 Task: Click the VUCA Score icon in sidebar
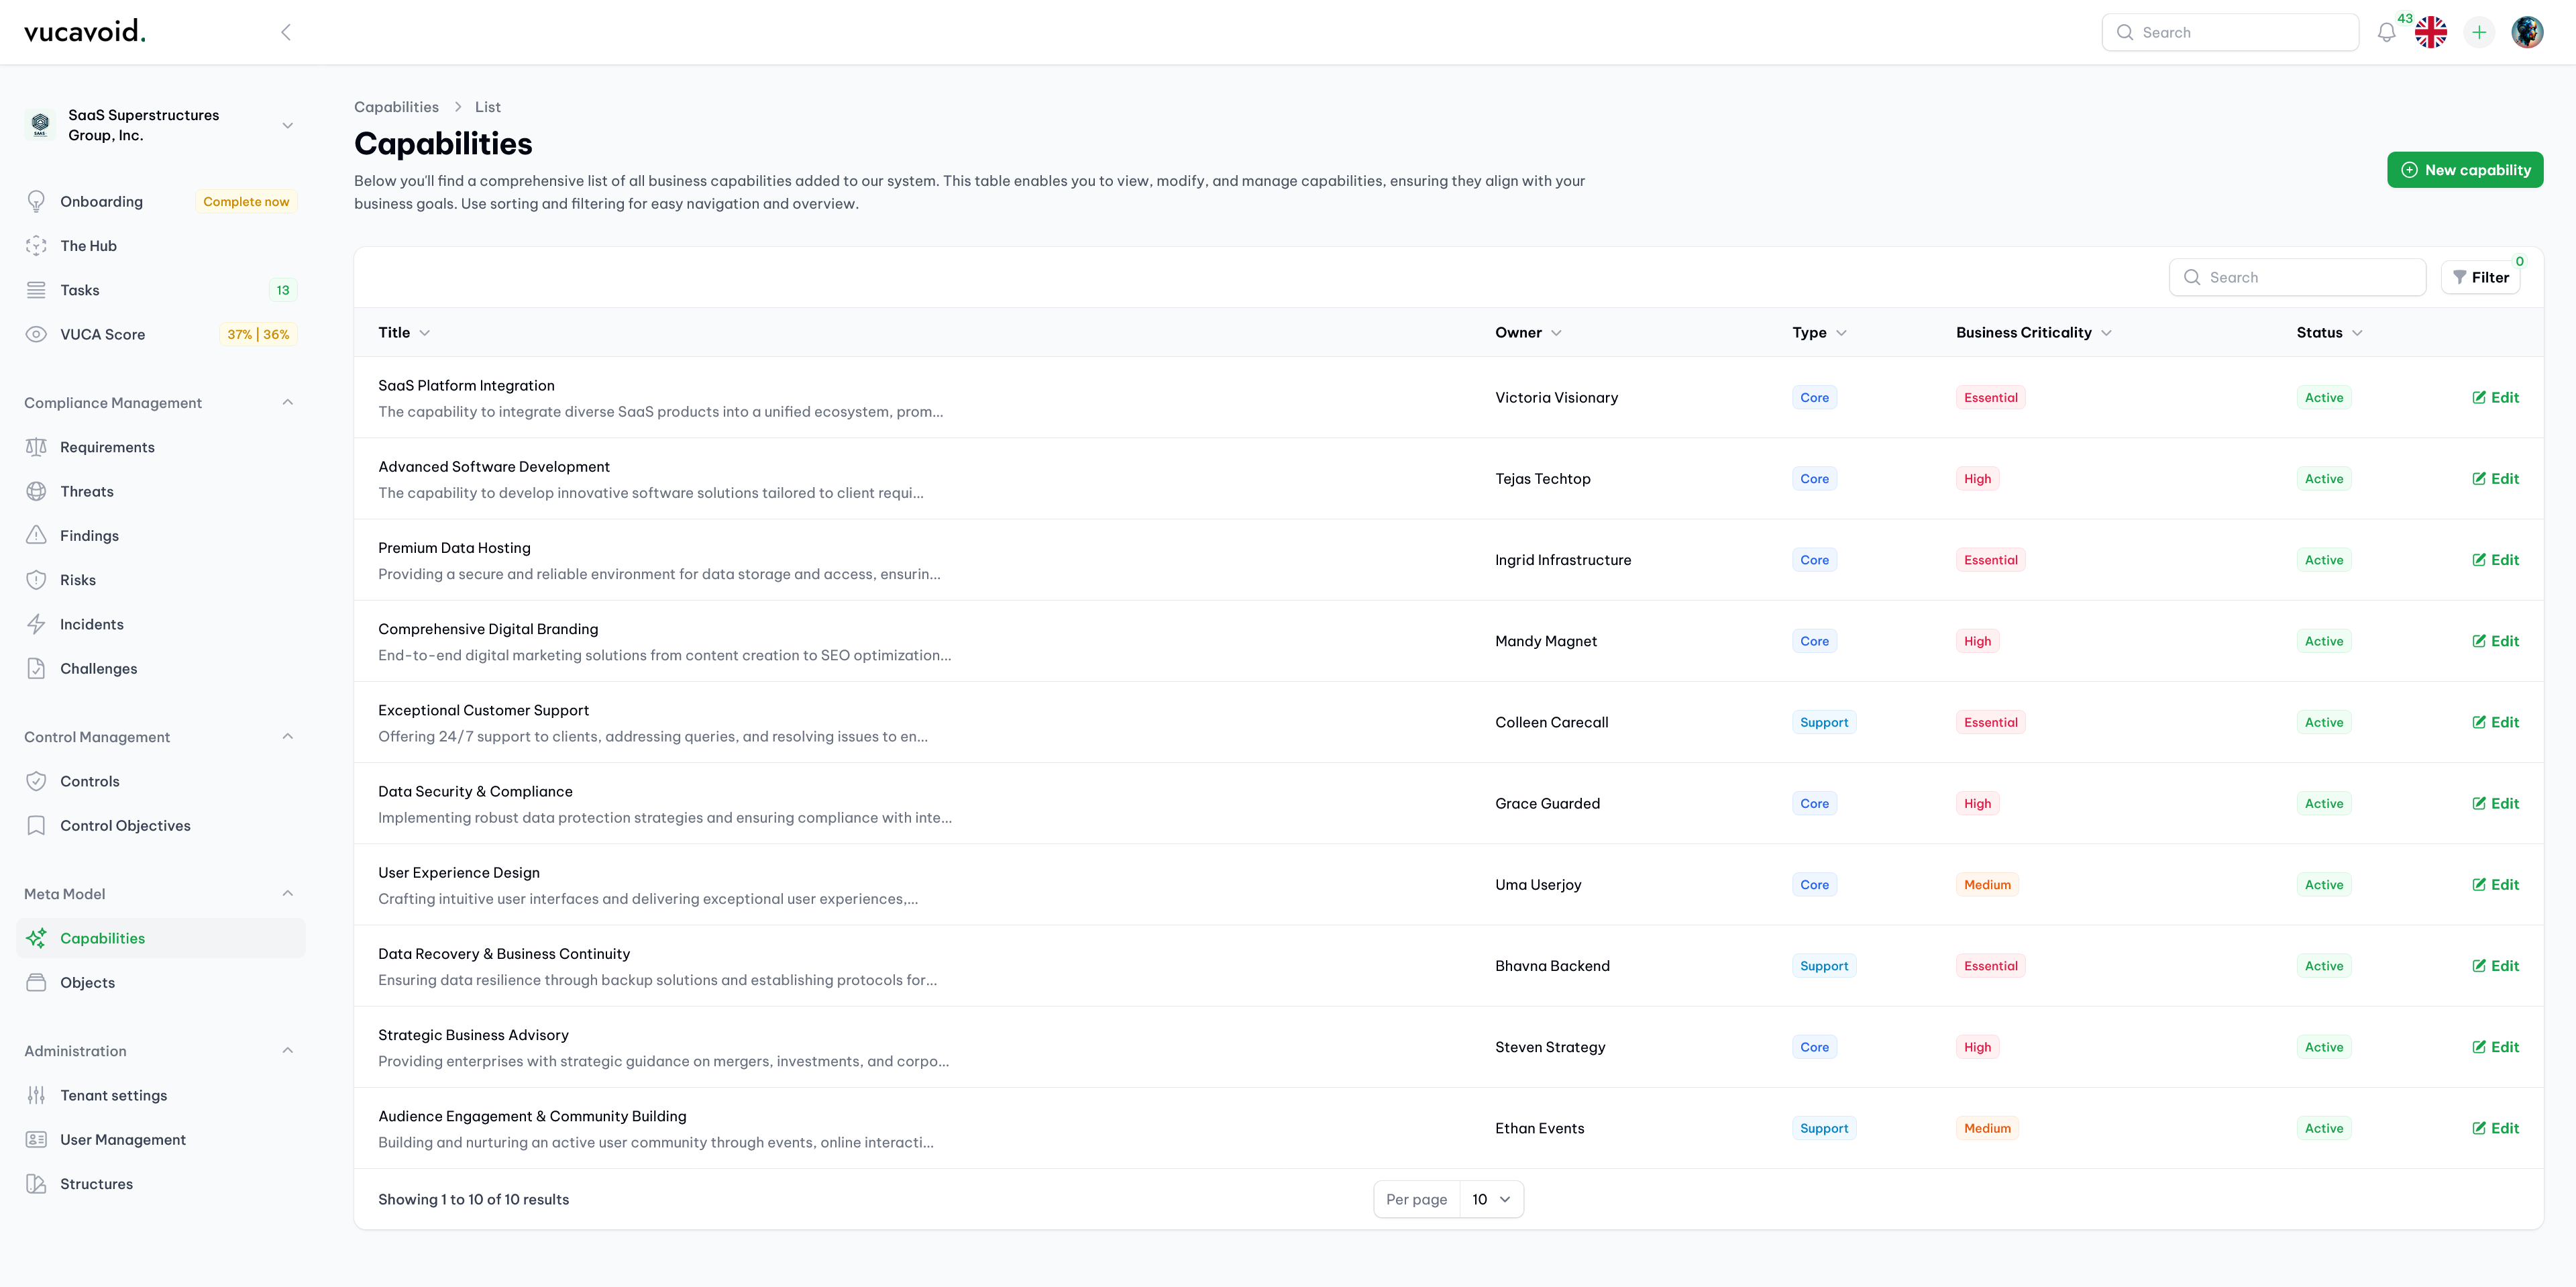pyautogui.click(x=33, y=337)
